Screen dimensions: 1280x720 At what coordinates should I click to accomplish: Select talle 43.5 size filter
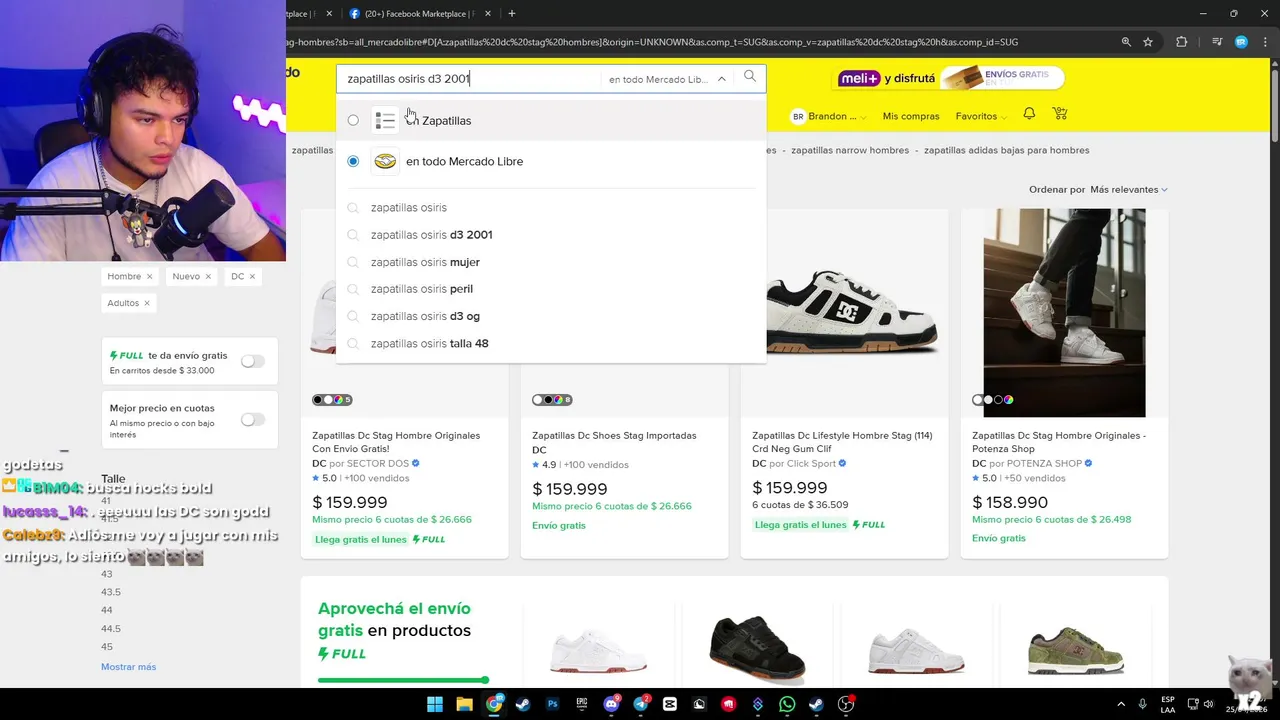point(111,592)
